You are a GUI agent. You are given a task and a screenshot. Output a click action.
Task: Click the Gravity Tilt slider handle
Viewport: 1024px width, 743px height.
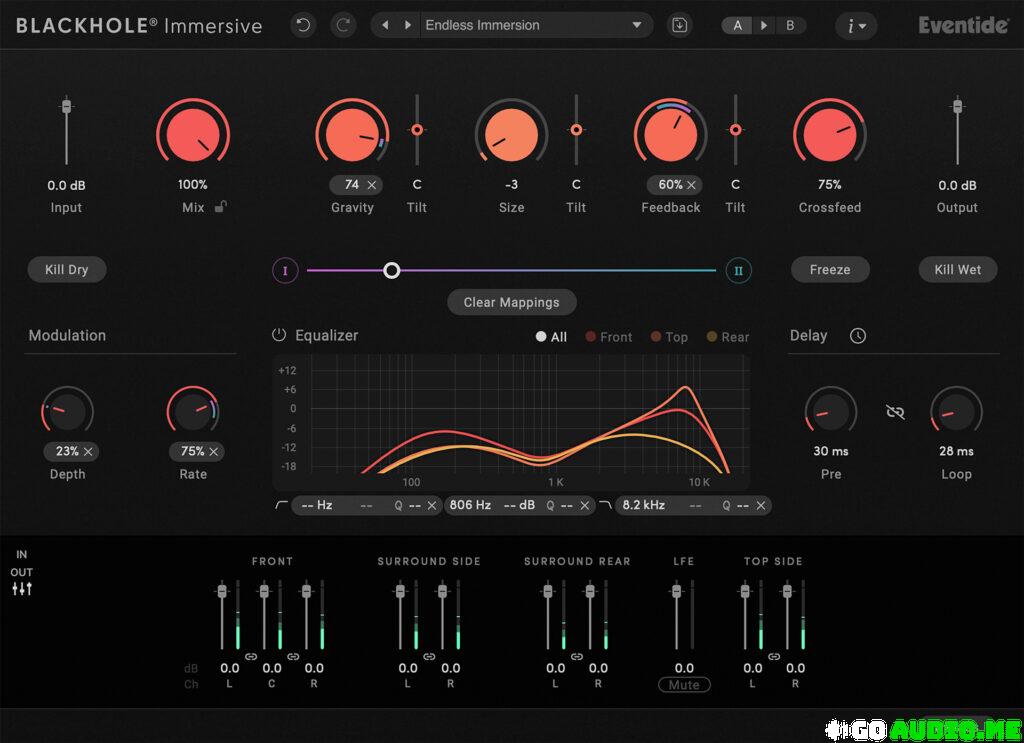click(417, 130)
